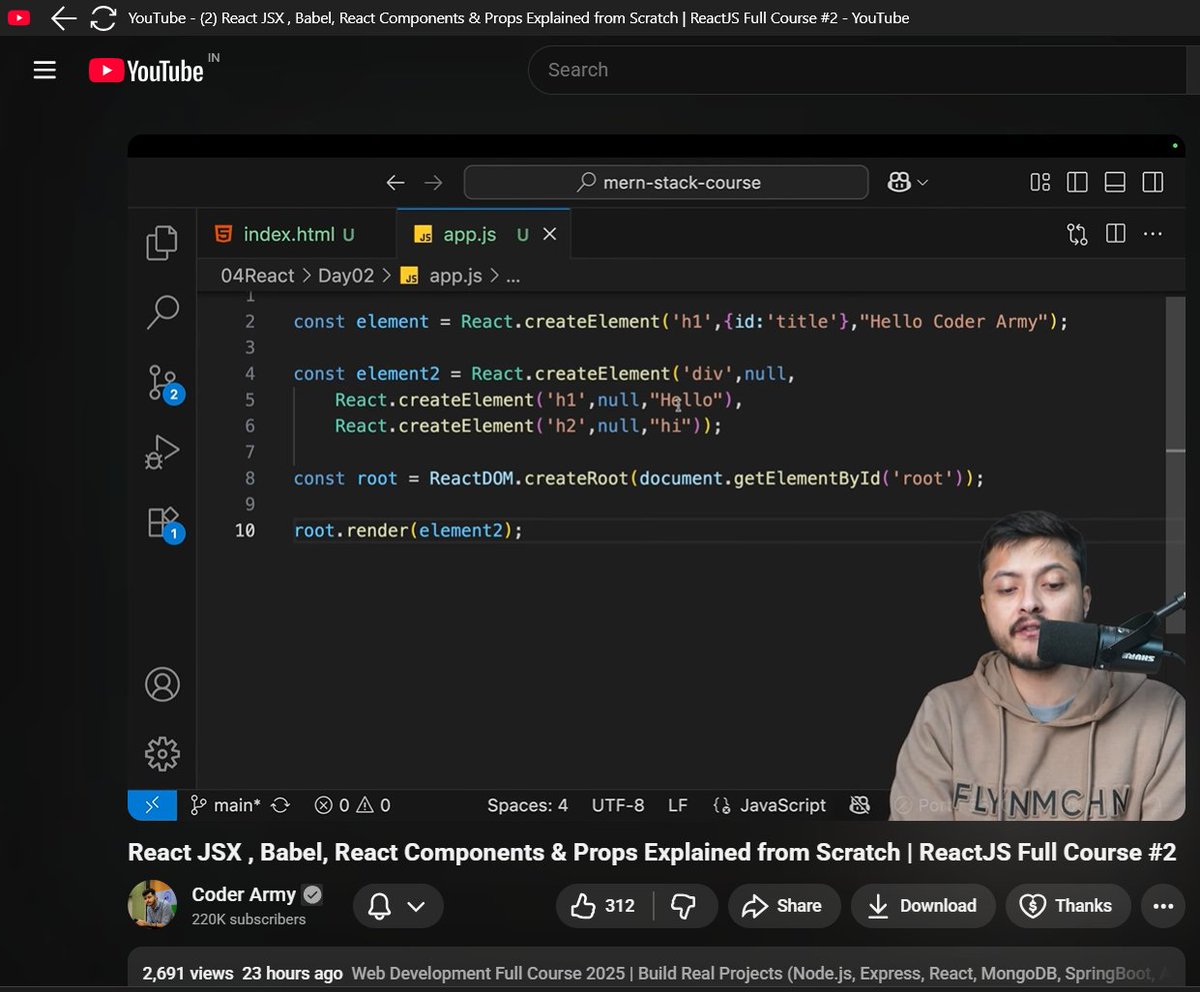This screenshot has width=1200, height=992.
Task: Toggle the Secondary Side Bar visibility
Action: click(x=1151, y=182)
